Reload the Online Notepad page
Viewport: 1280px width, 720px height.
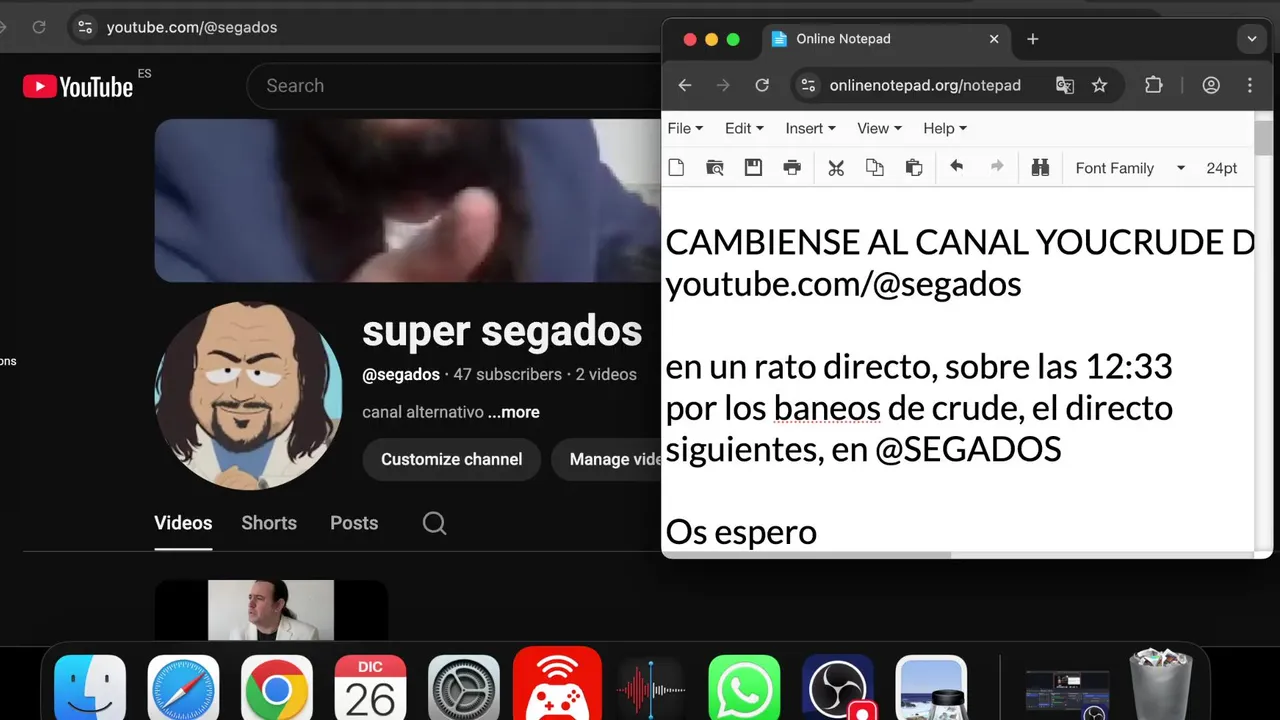click(762, 85)
